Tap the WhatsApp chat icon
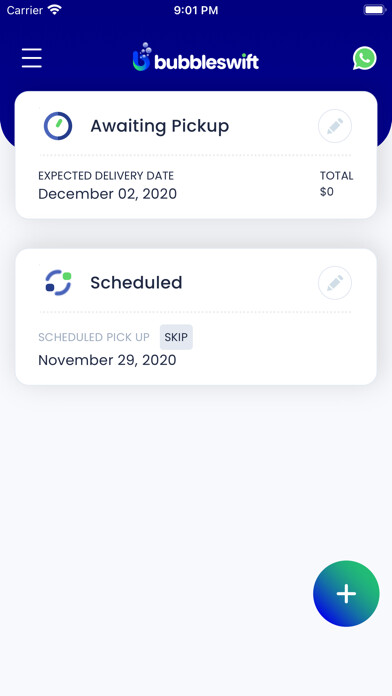Viewport: 392px width, 696px height. click(x=364, y=58)
